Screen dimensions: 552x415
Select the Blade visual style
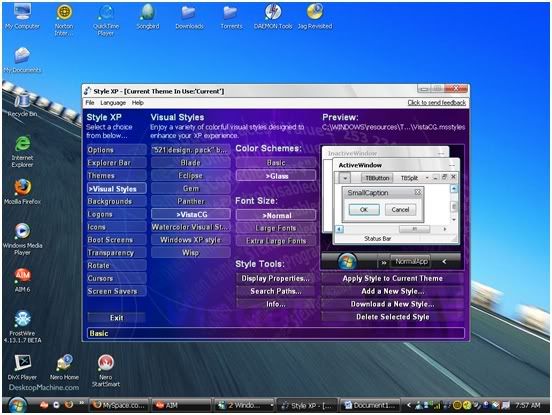pyautogui.click(x=191, y=163)
